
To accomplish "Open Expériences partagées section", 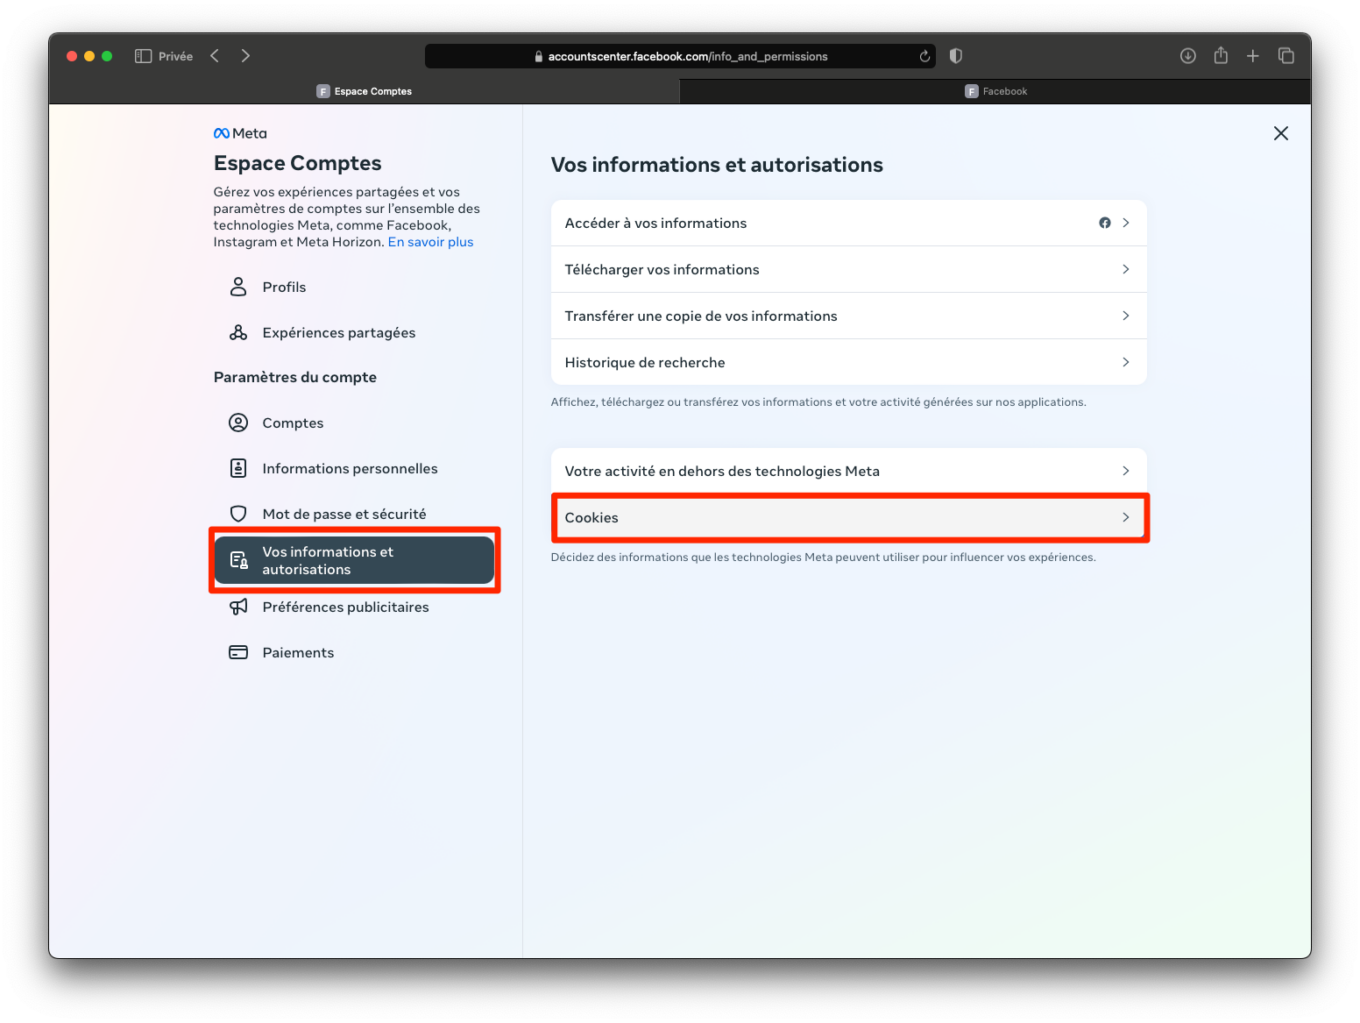I will (354, 333).
